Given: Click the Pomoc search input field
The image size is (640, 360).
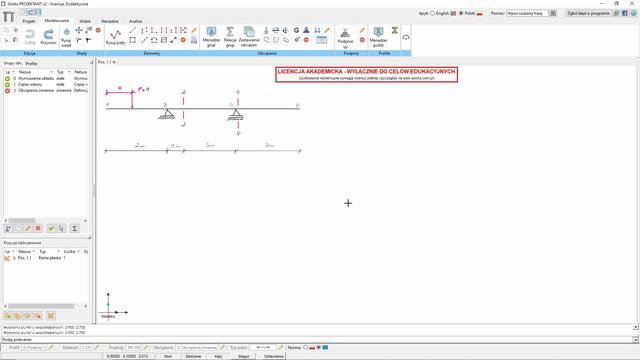Looking at the screenshot, I should (x=527, y=13).
